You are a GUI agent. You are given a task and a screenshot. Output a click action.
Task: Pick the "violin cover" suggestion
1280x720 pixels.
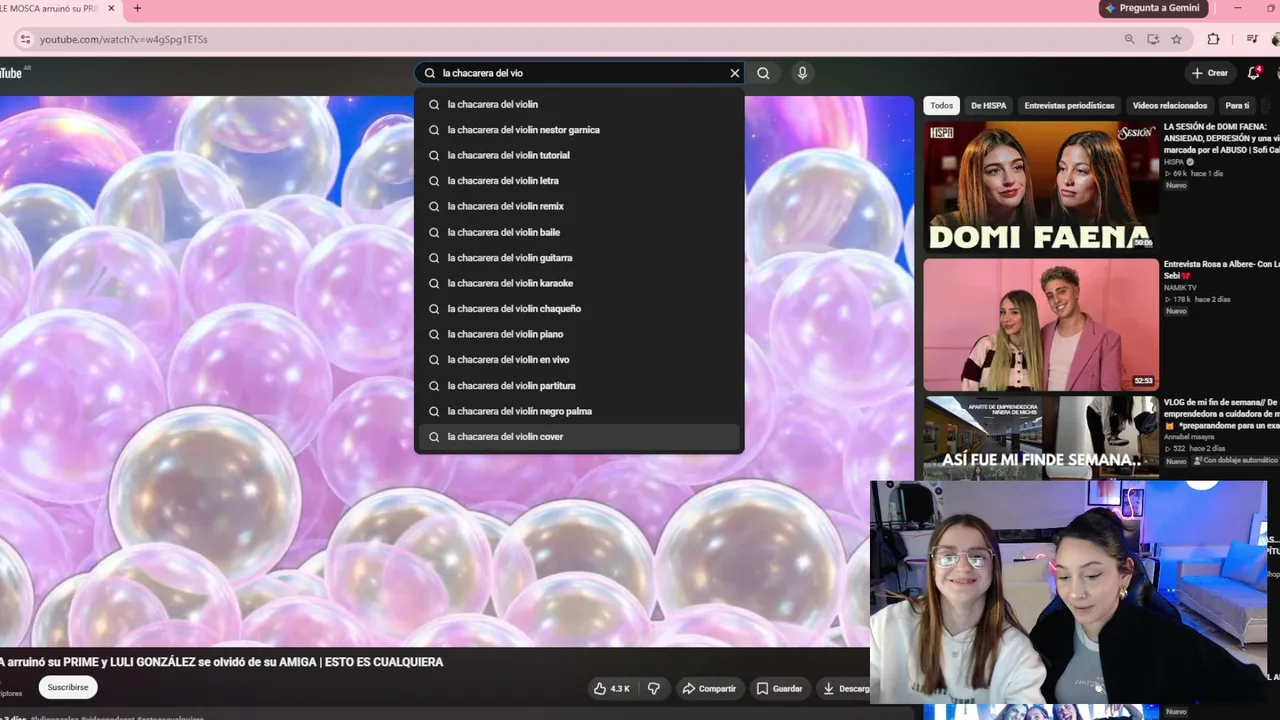point(579,437)
